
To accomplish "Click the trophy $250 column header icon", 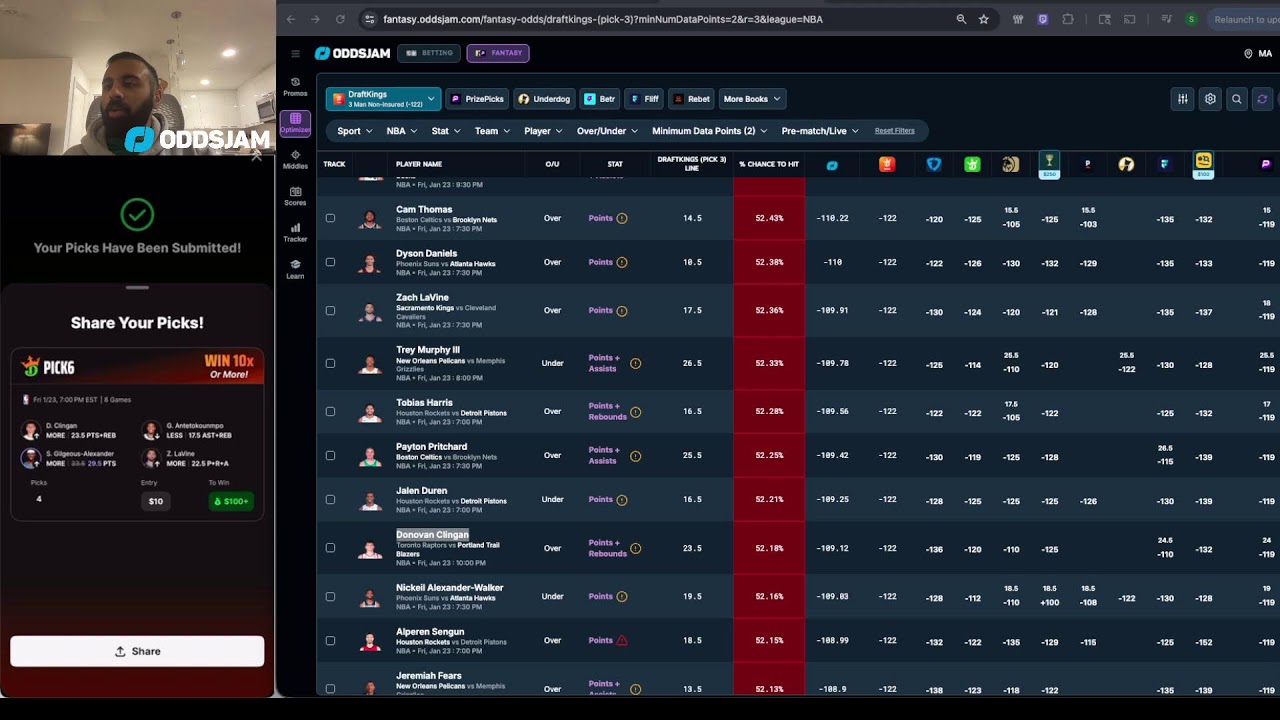I will pos(1049,163).
